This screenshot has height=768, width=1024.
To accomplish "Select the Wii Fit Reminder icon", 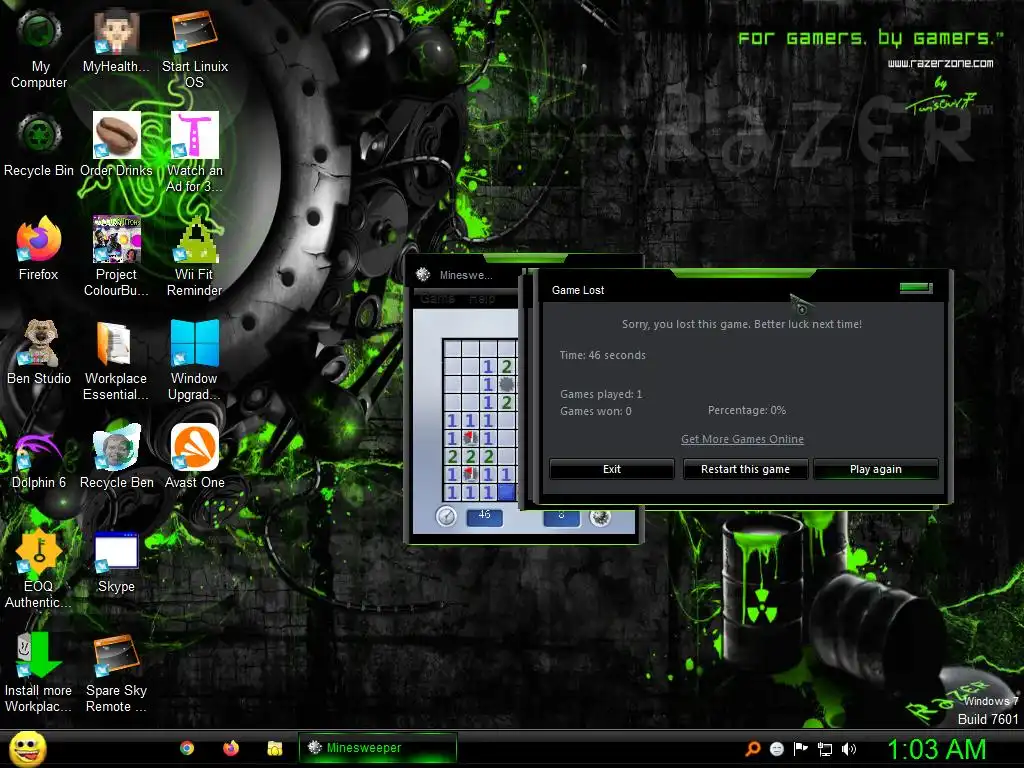I will (x=195, y=257).
